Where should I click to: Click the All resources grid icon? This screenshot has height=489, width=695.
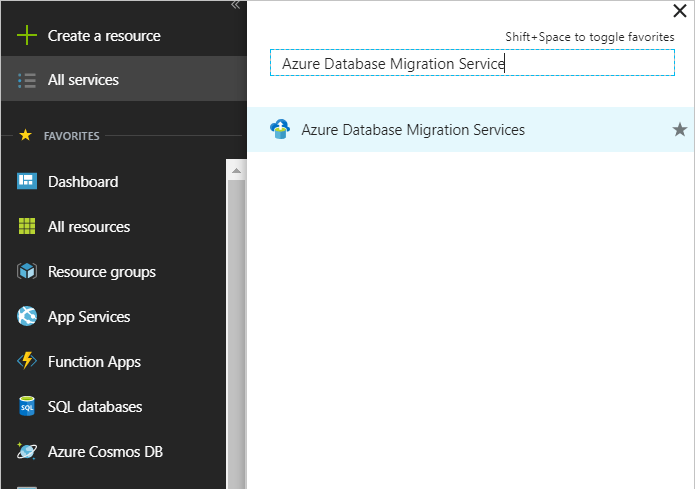[x=27, y=227]
